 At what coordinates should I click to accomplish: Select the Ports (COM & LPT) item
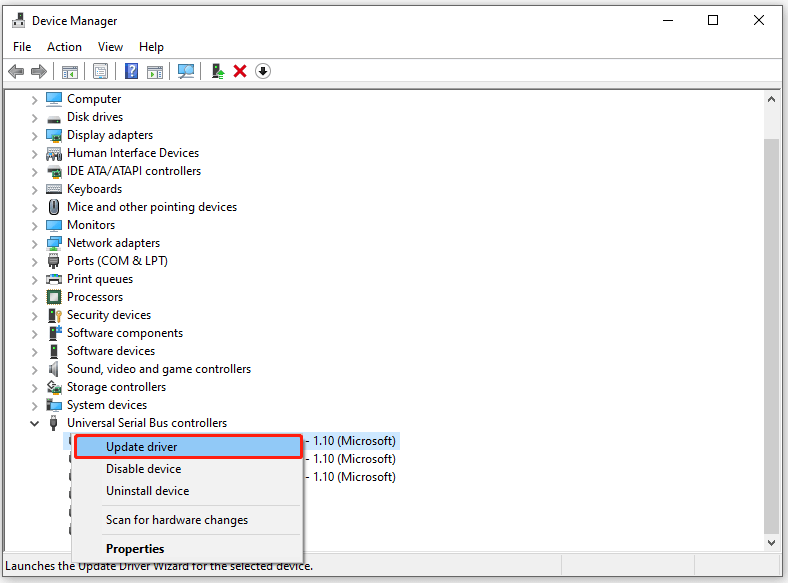pyautogui.click(x=117, y=261)
